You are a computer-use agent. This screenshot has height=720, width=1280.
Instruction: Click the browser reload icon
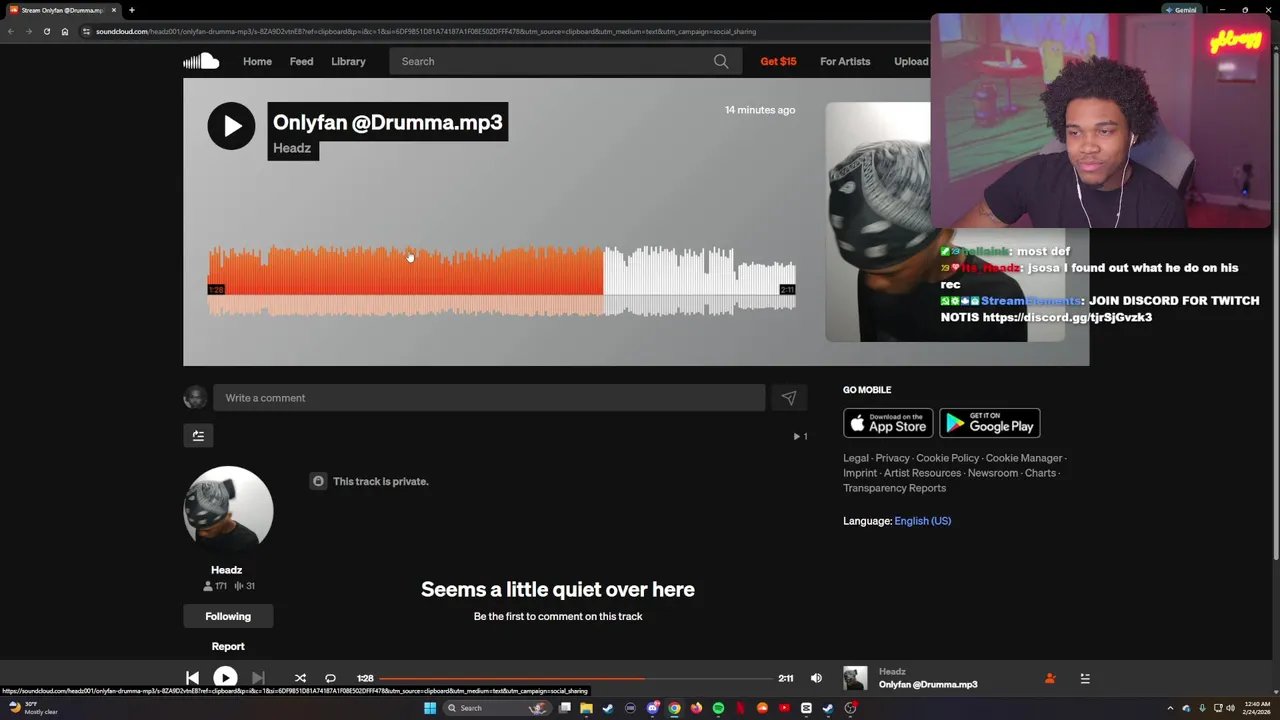point(46,31)
